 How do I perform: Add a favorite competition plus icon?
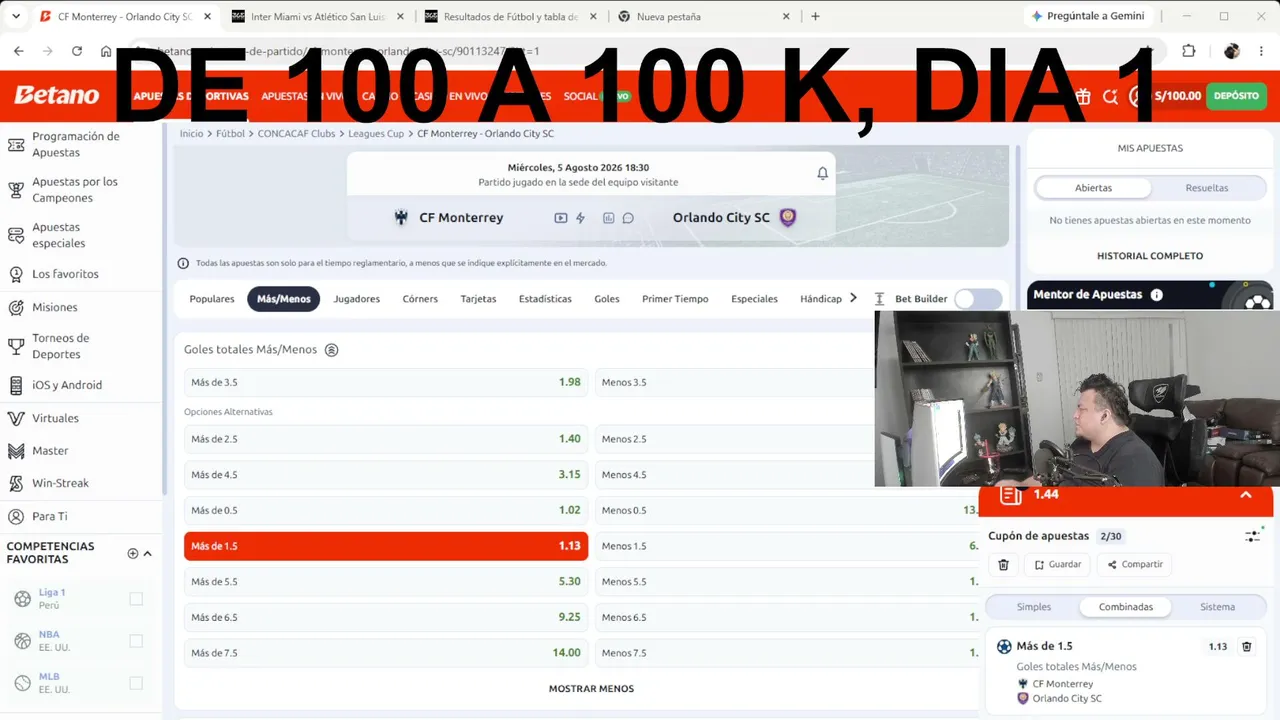(133, 554)
